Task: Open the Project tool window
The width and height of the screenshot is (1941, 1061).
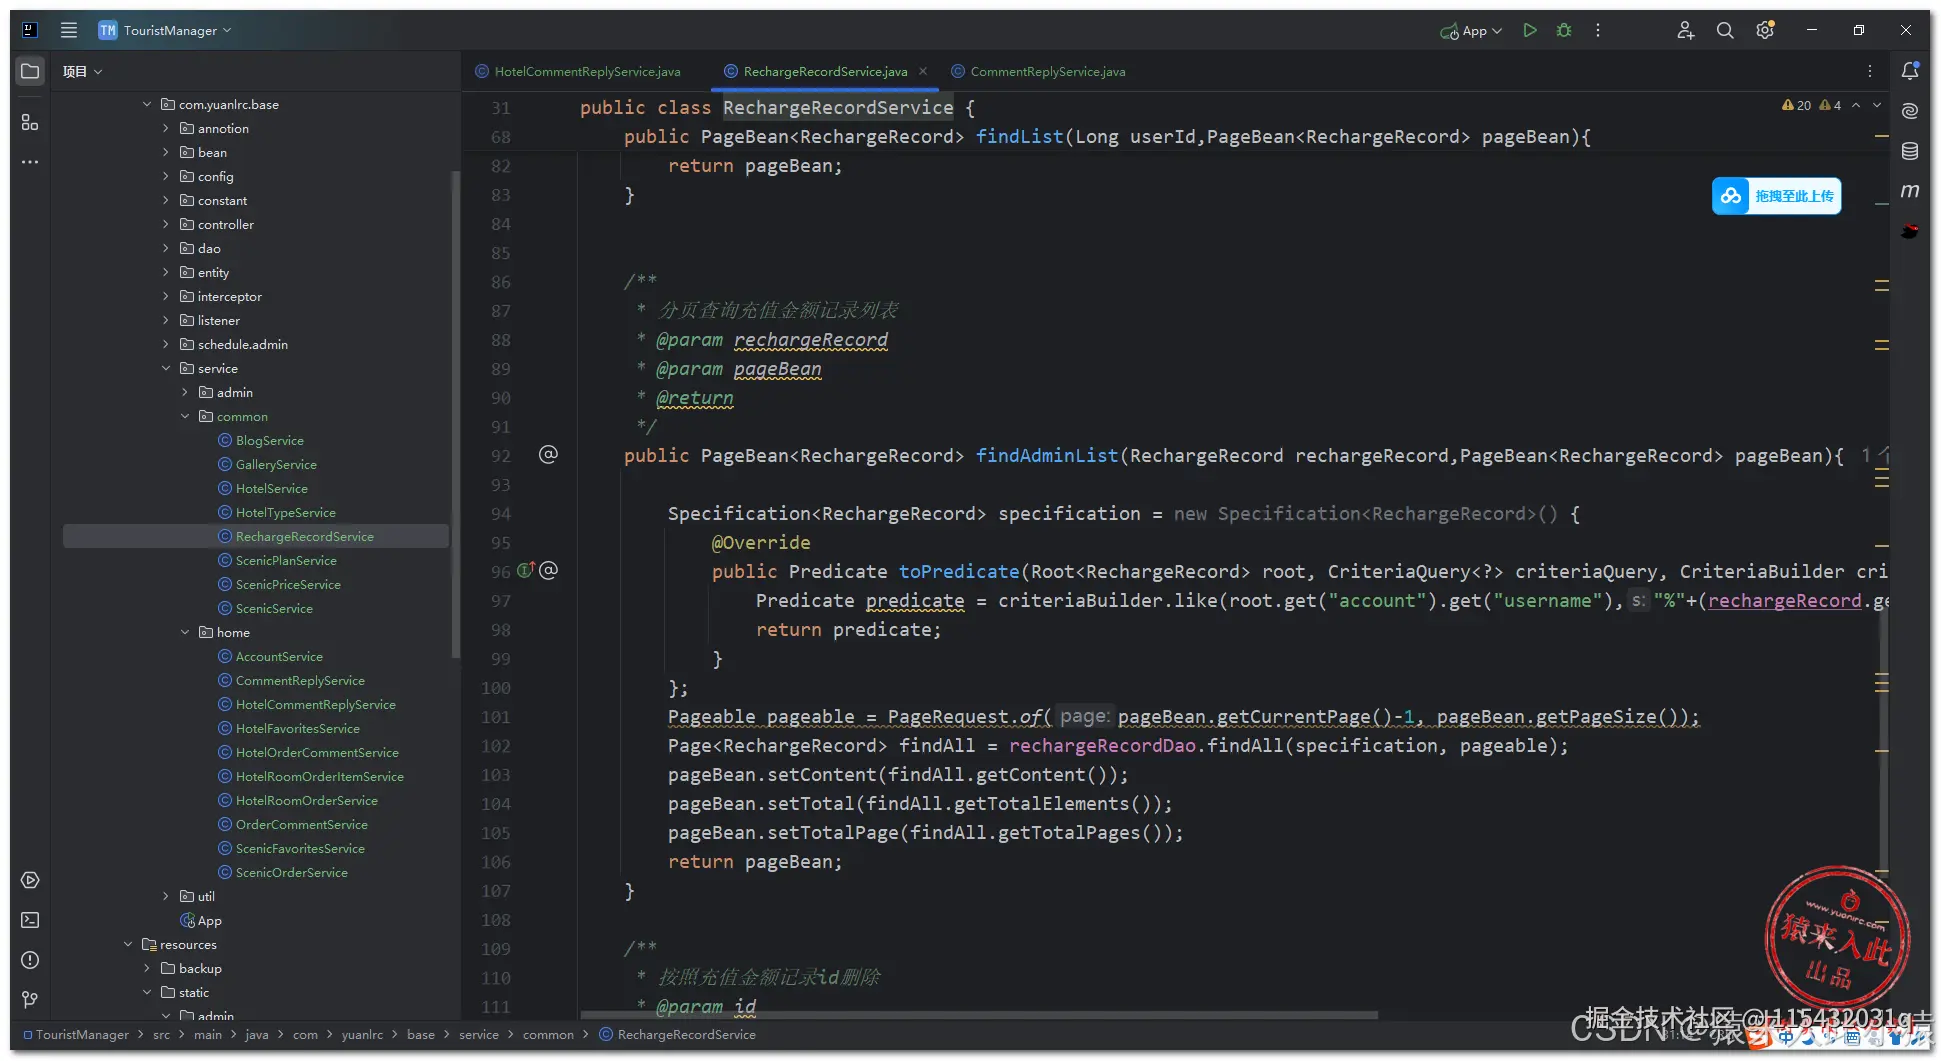Action: [30, 71]
